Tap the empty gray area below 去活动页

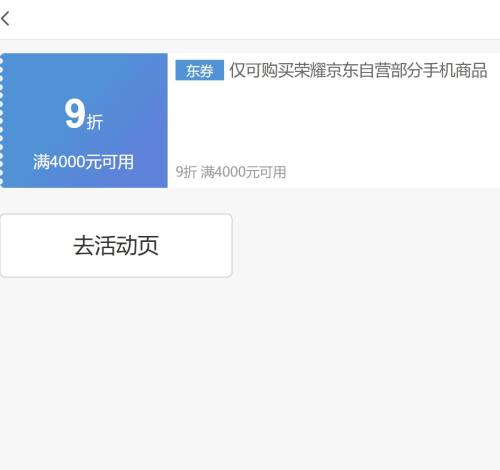250,373
